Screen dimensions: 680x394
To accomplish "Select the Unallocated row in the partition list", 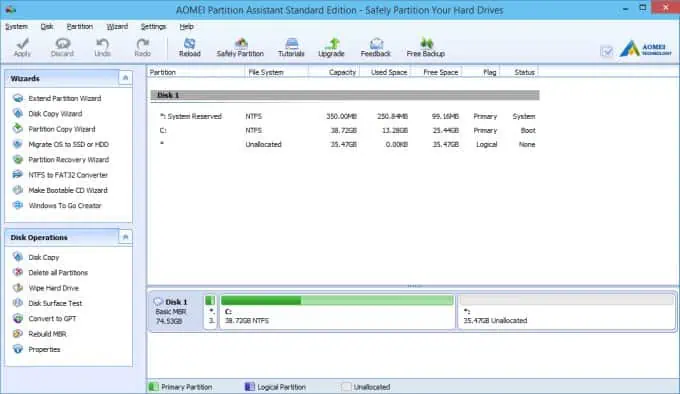I will 347,144.
